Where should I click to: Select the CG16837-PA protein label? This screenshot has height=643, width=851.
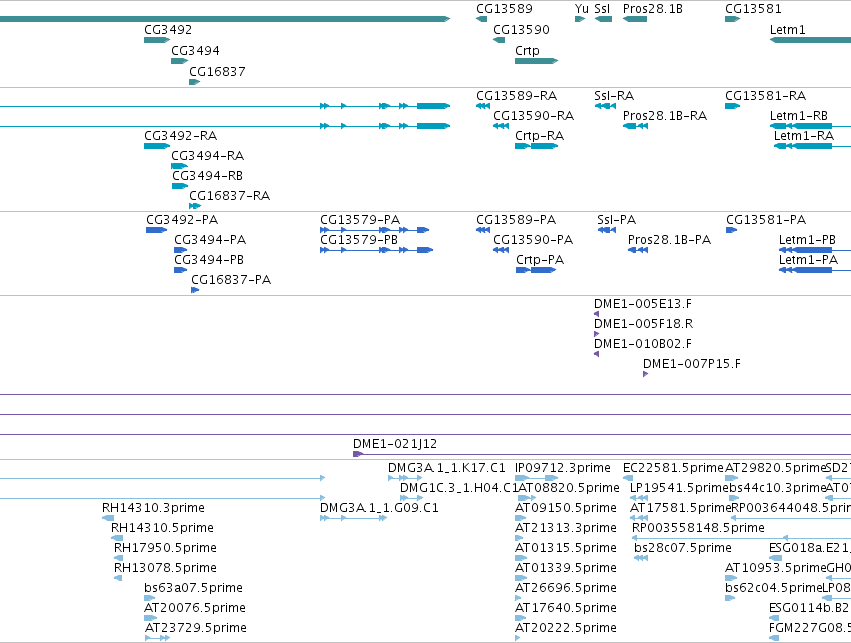(x=231, y=280)
